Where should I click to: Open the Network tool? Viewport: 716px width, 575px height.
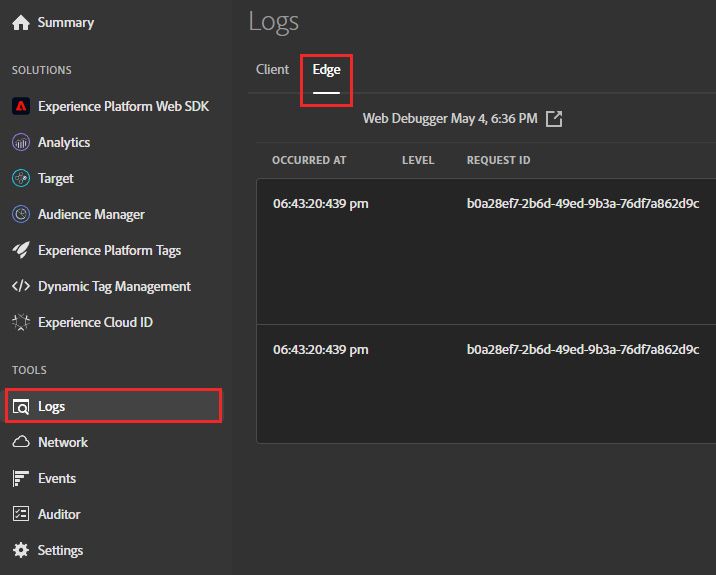click(63, 442)
